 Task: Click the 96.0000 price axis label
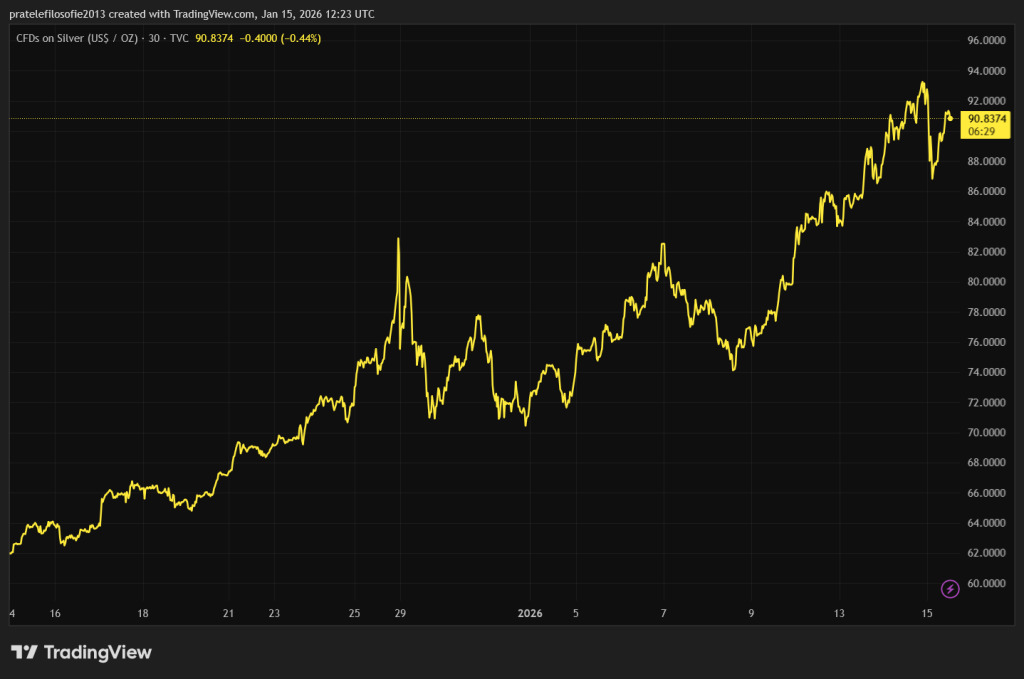pyautogui.click(x=986, y=41)
